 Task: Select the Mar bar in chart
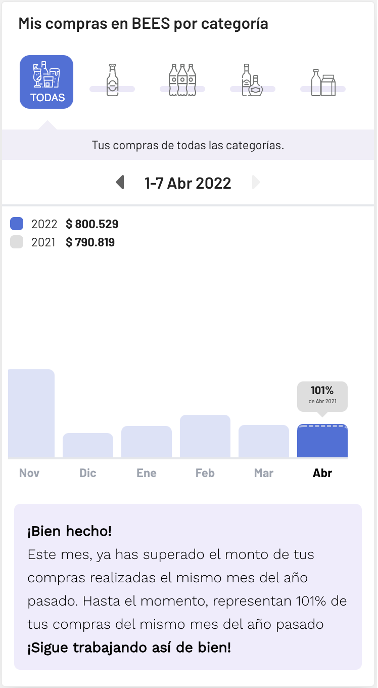click(x=263, y=441)
